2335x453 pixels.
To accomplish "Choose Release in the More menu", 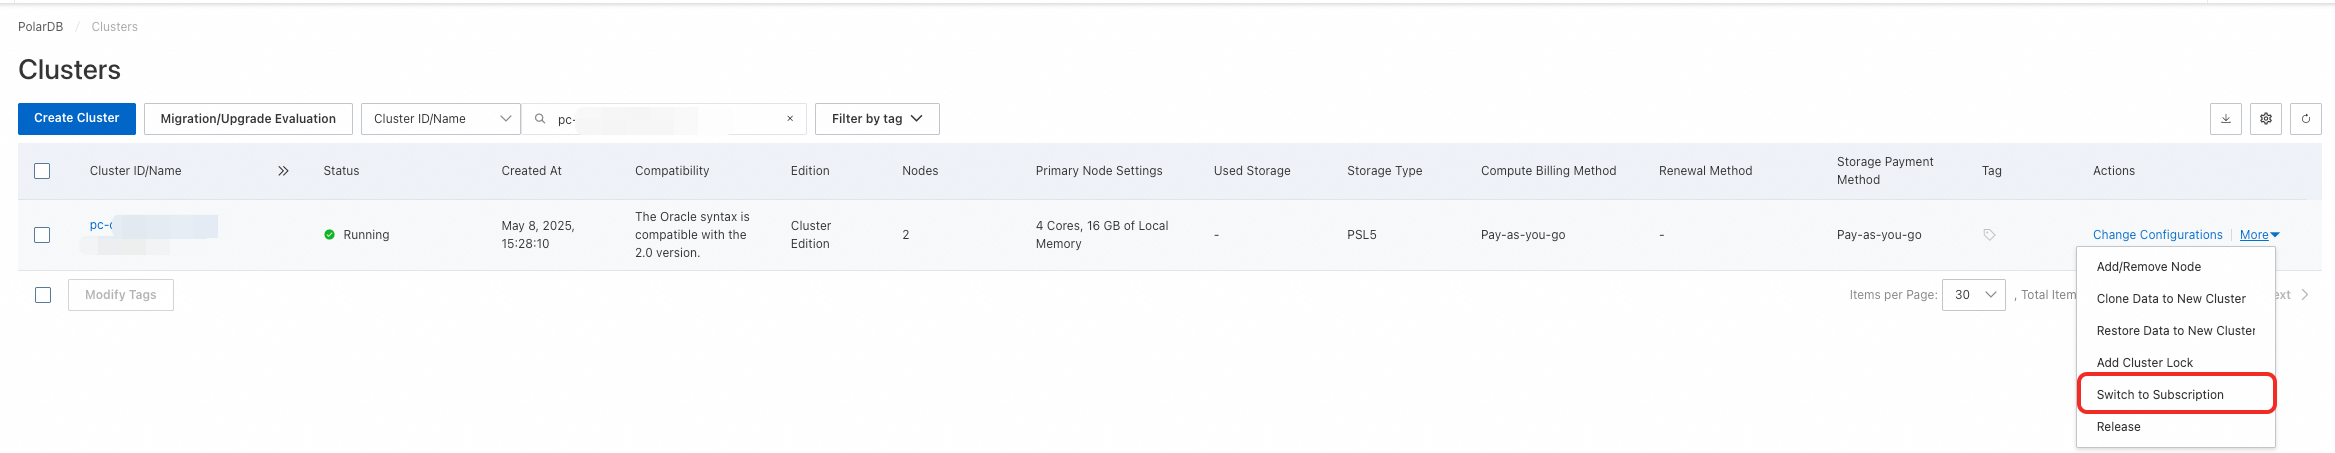I will click(x=2118, y=427).
